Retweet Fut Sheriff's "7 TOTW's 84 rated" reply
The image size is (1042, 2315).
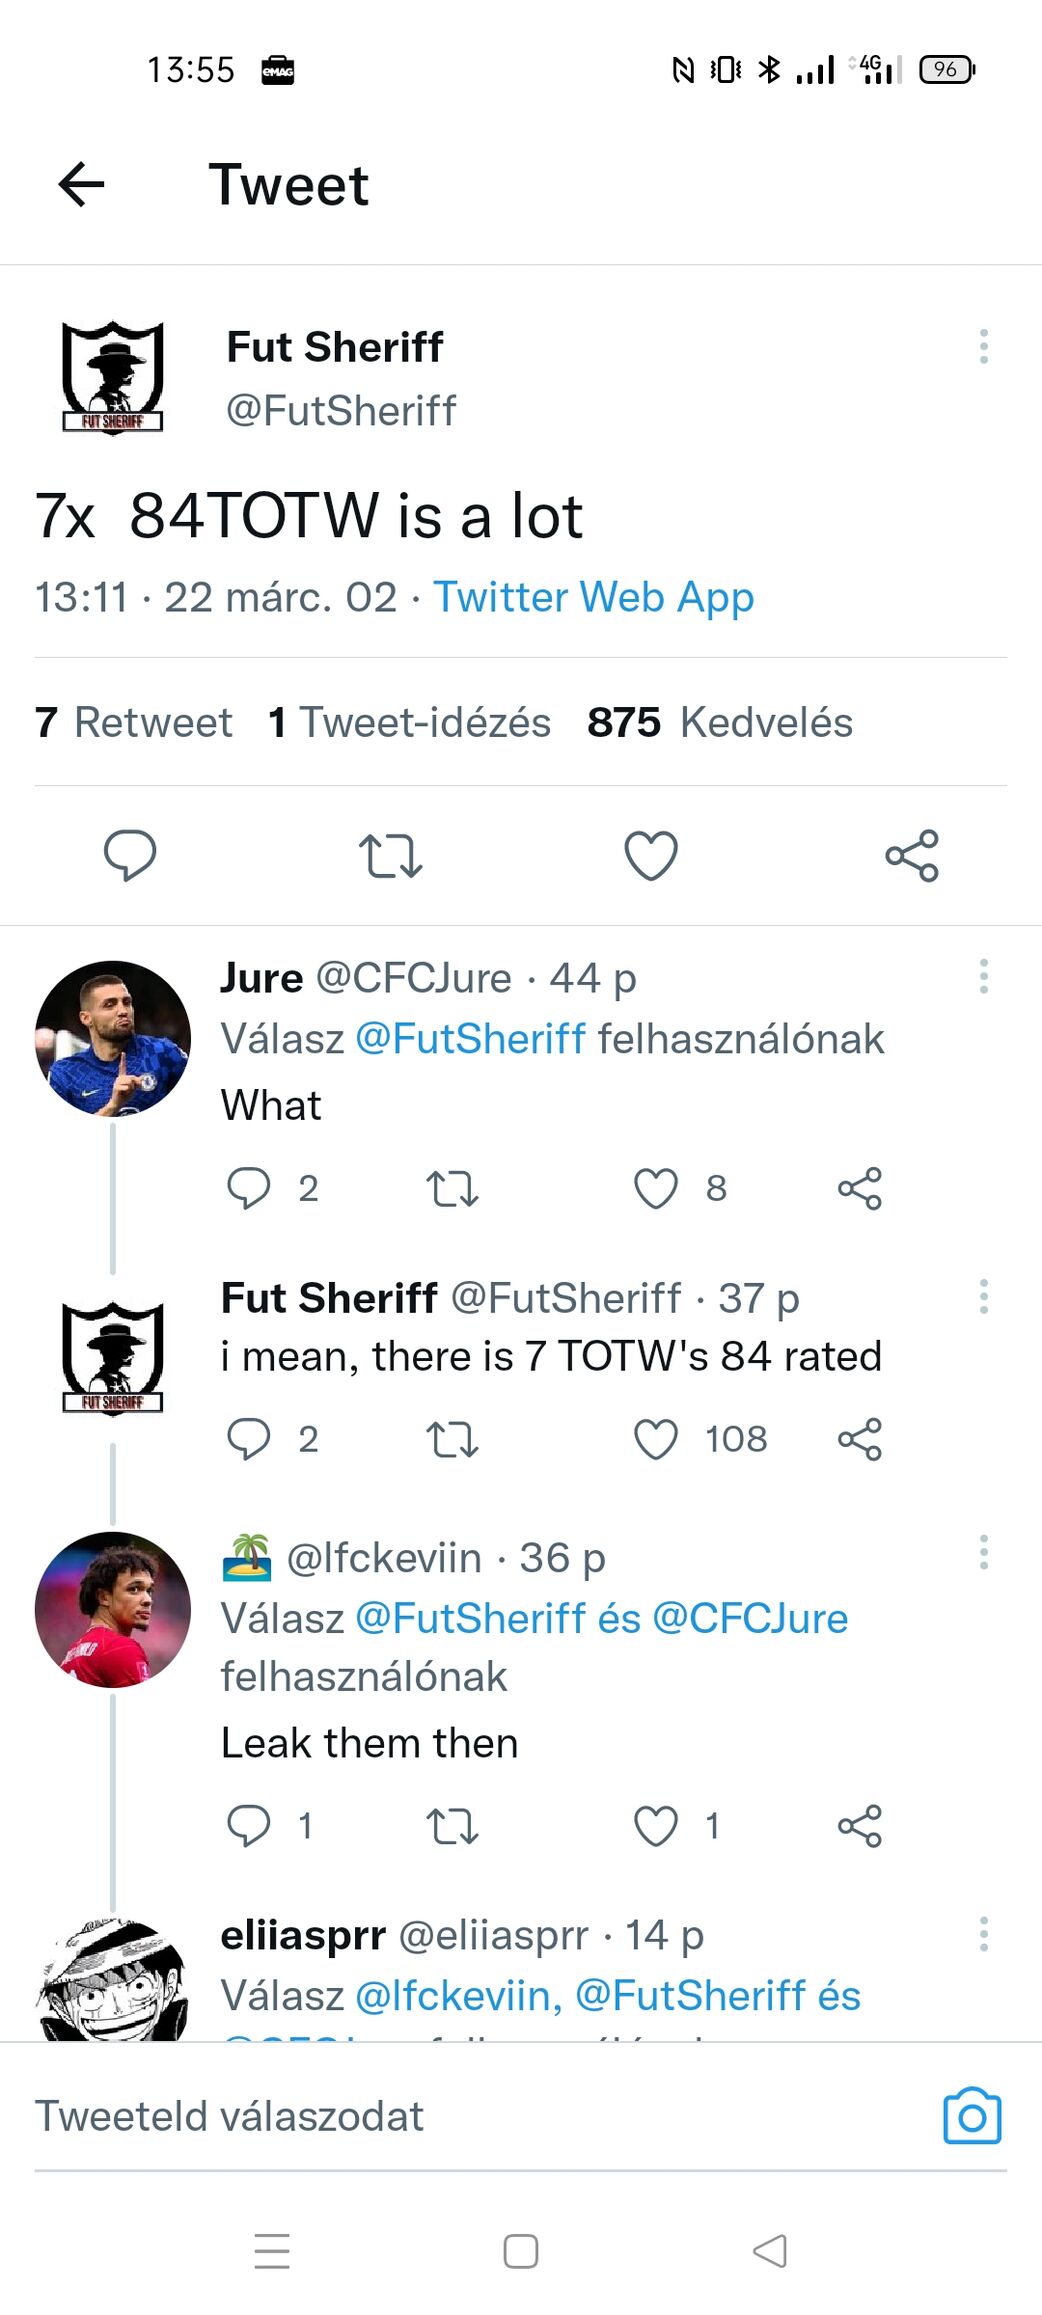[452, 1440]
